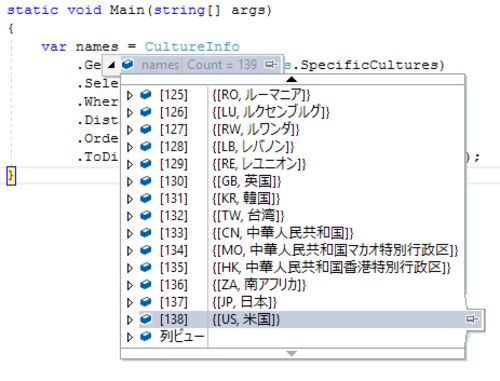Click the scroll-down arrow of datatip list
500x381 pixels.
[291, 353]
